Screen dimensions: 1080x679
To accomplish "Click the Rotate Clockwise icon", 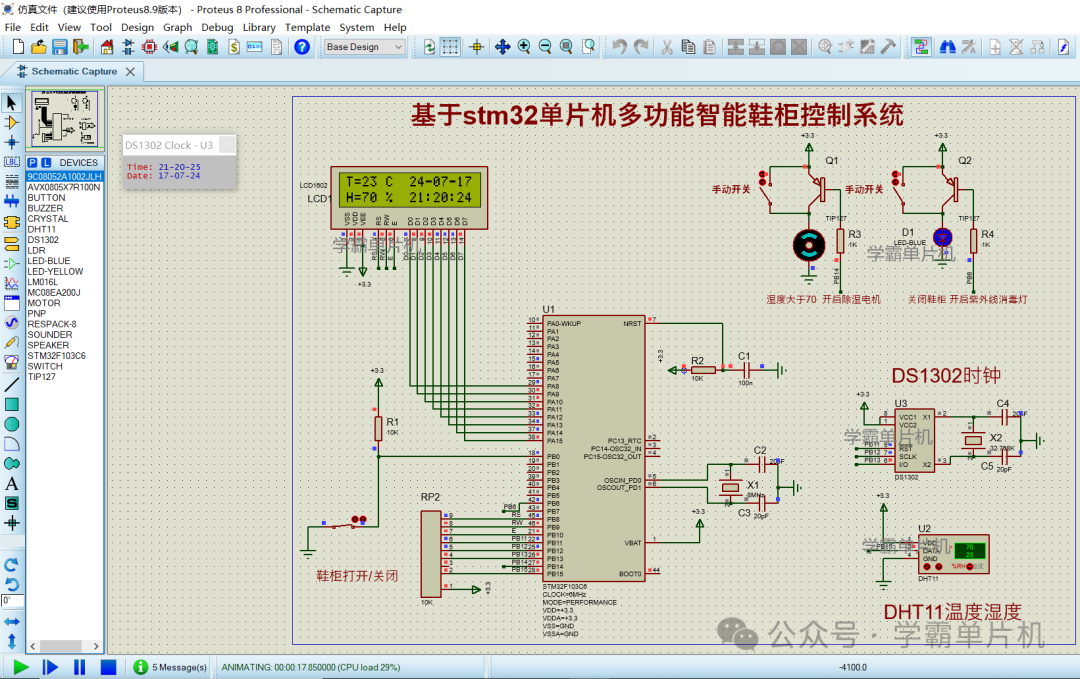I will (x=12, y=565).
